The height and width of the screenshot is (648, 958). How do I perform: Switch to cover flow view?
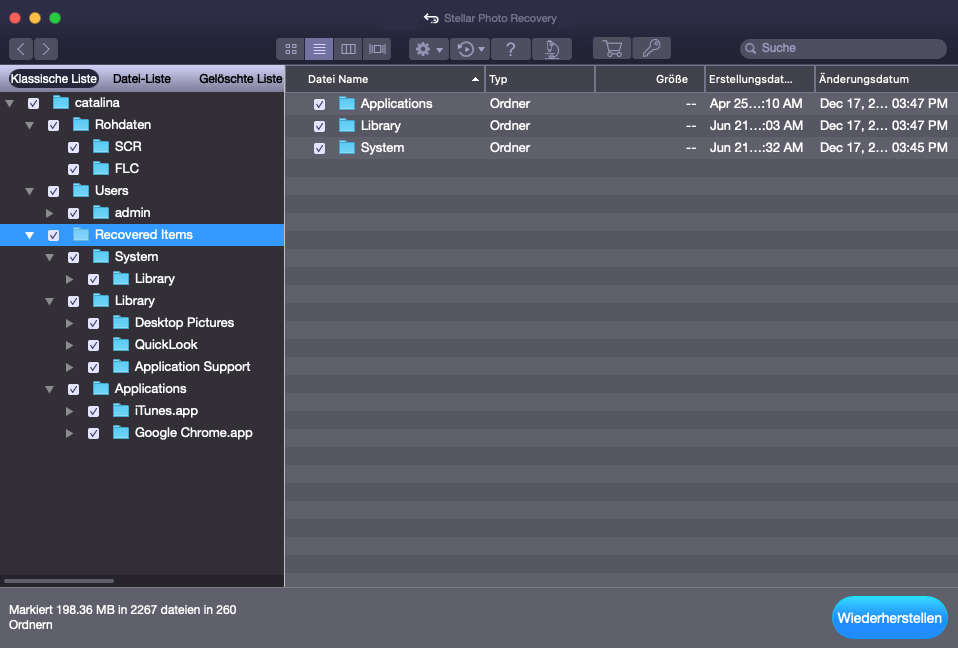(x=377, y=48)
